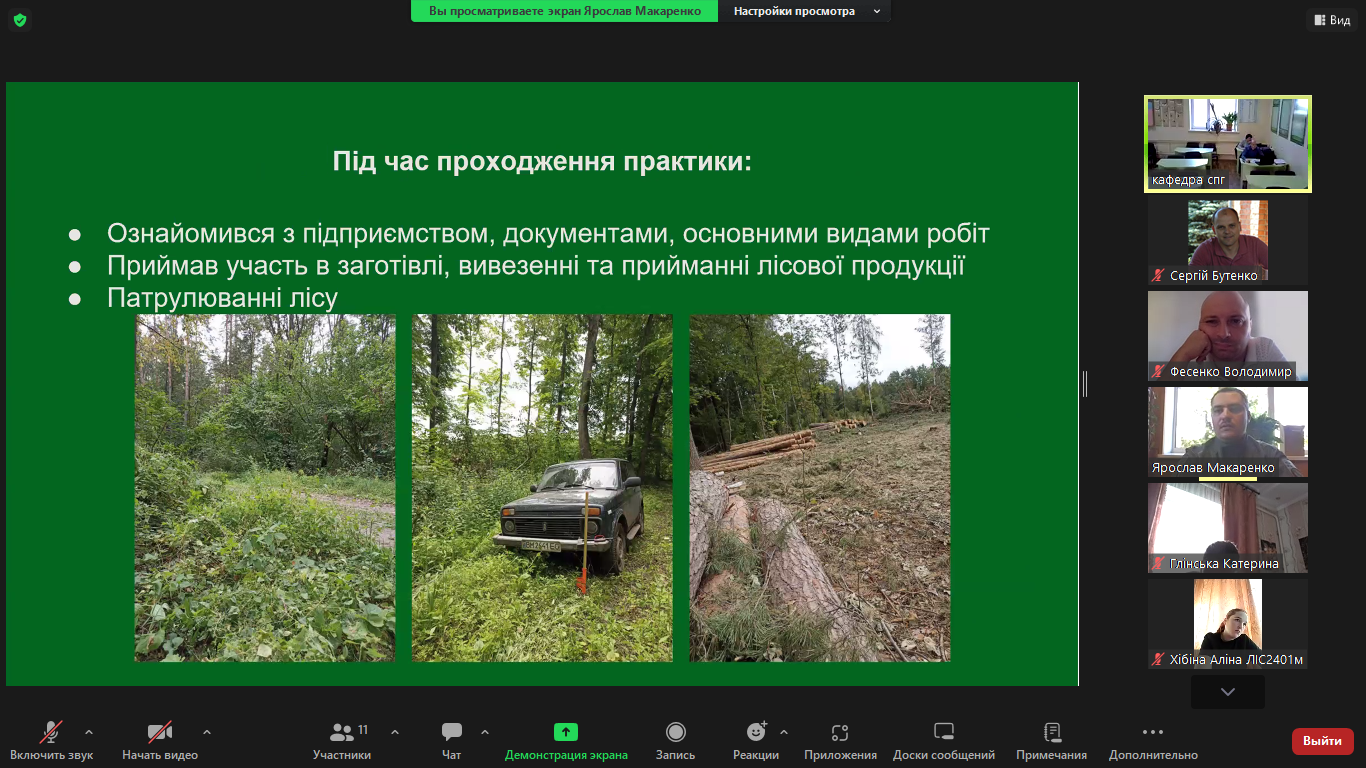Leave the meeting with the Выйти button
The width and height of the screenshot is (1366, 768).
click(x=1322, y=741)
